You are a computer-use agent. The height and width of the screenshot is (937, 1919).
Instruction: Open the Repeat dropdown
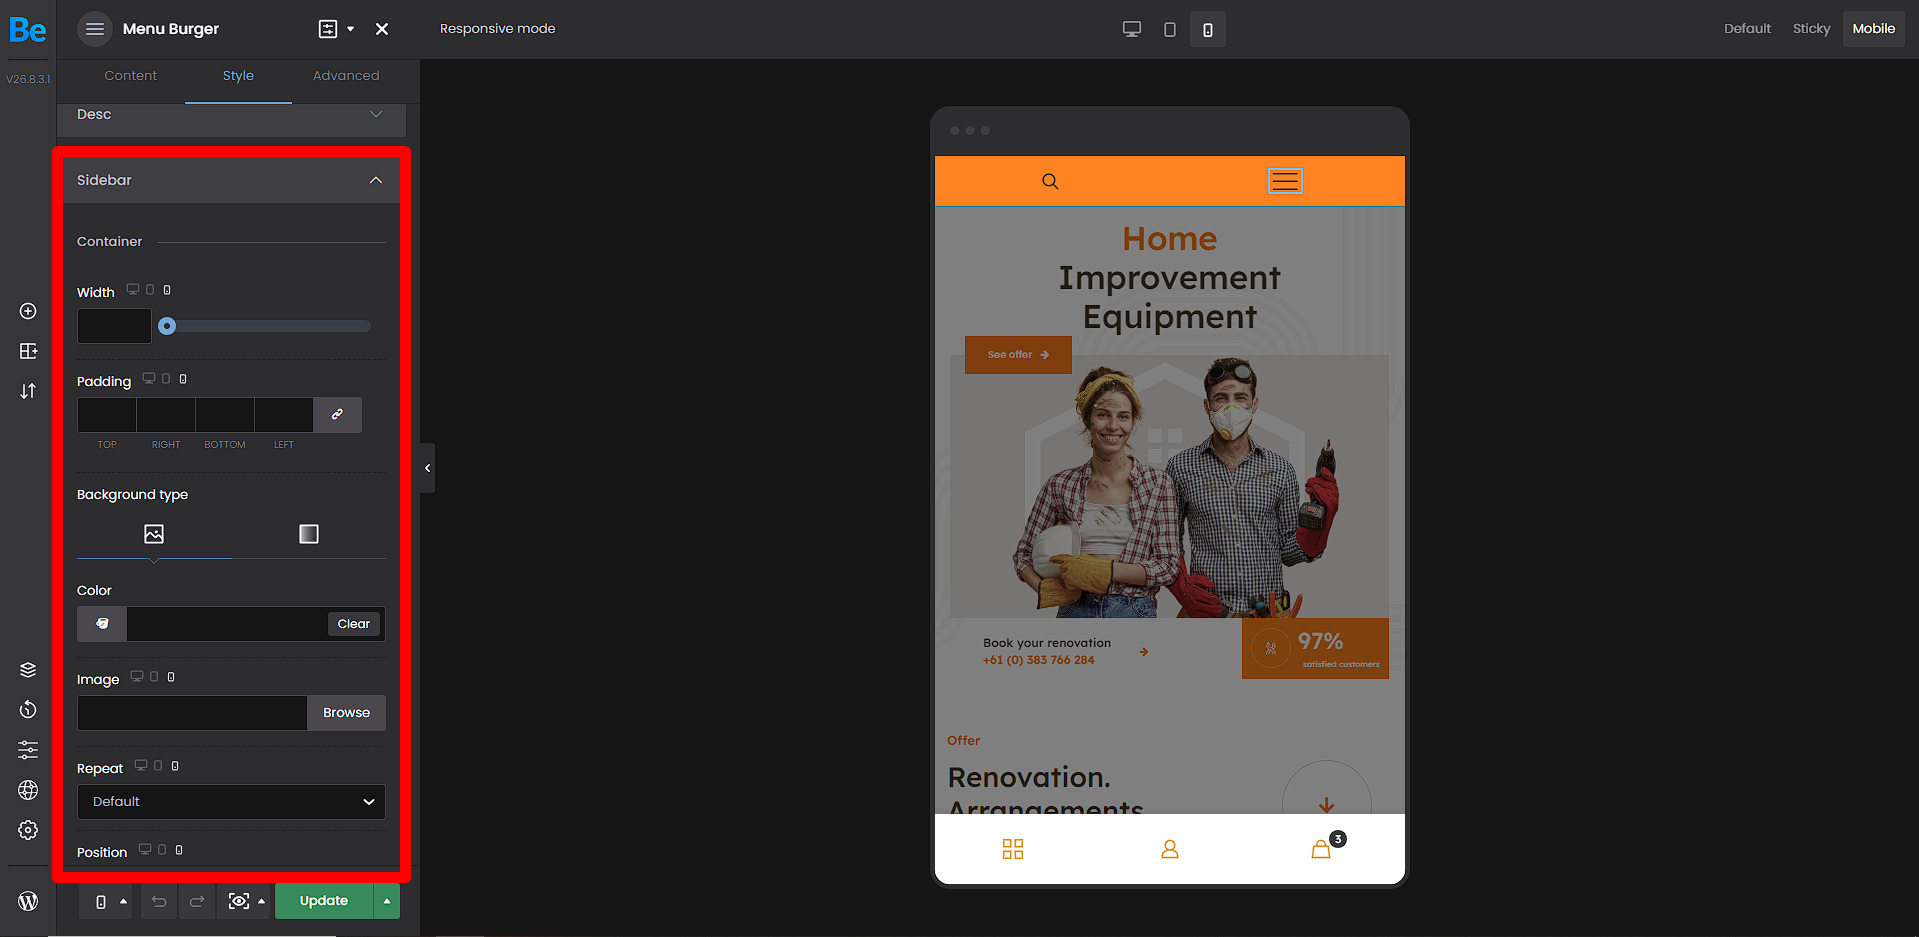coord(231,802)
